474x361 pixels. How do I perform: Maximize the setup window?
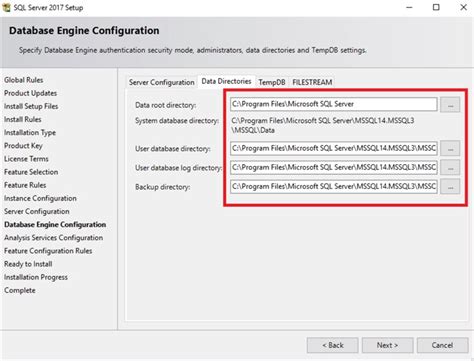coord(436,7)
